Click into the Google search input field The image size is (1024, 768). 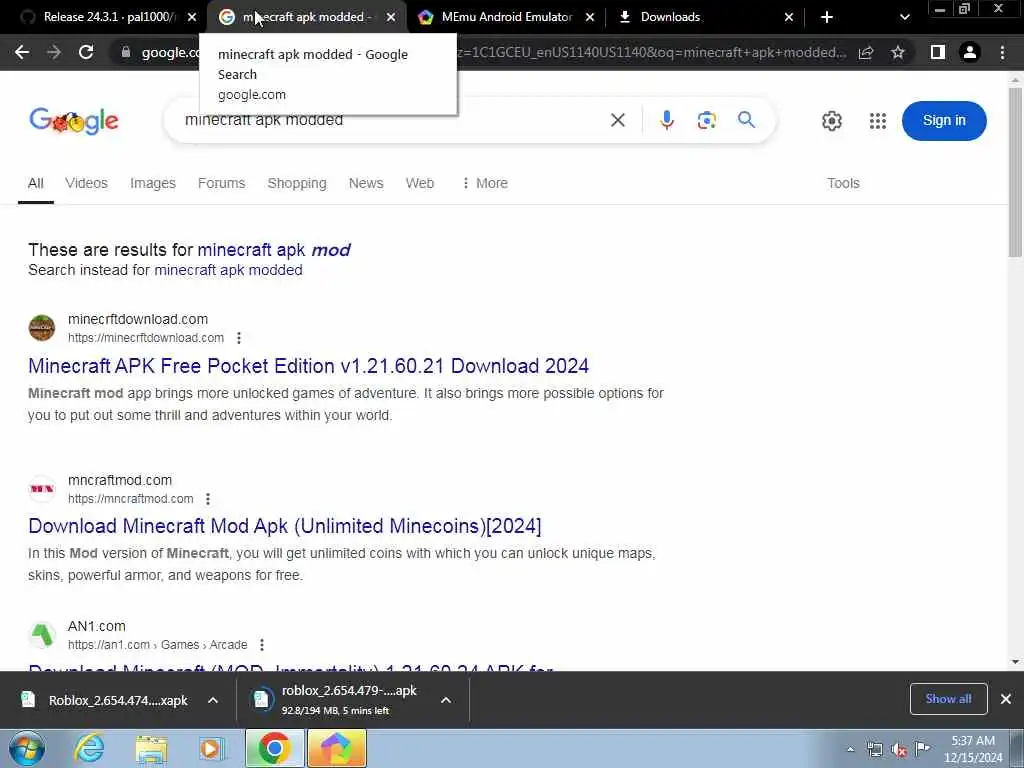point(392,120)
